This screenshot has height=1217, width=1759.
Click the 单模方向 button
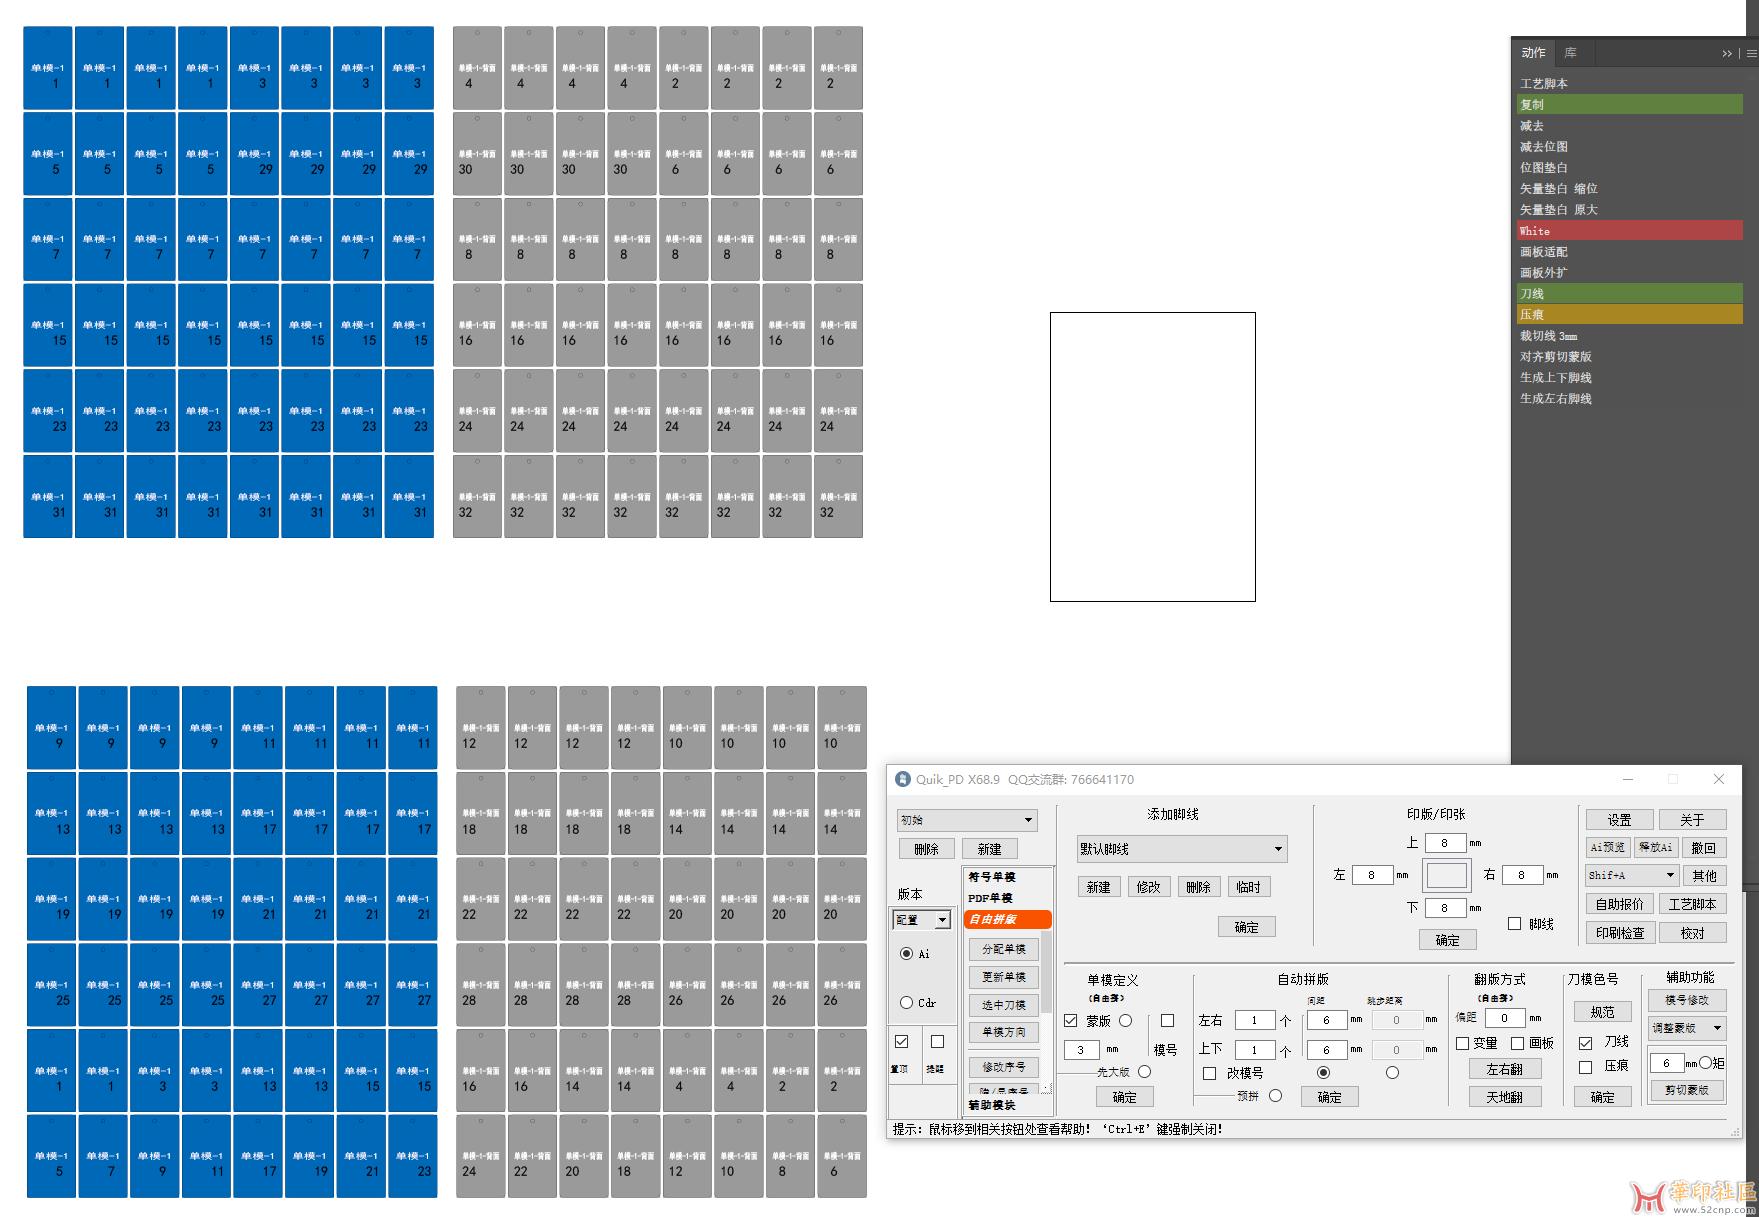tap(1003, 1032)
